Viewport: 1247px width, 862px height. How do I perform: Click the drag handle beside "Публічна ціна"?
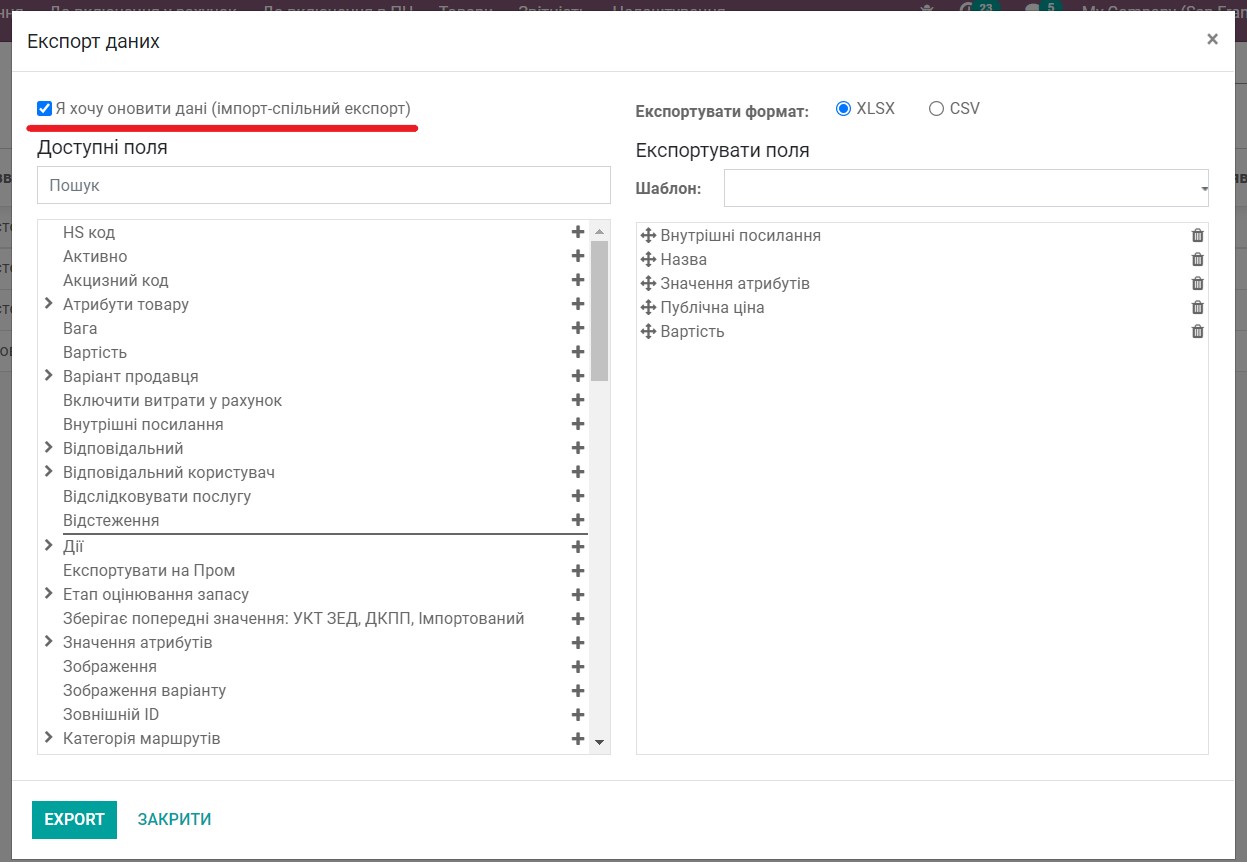pos(650,307)
